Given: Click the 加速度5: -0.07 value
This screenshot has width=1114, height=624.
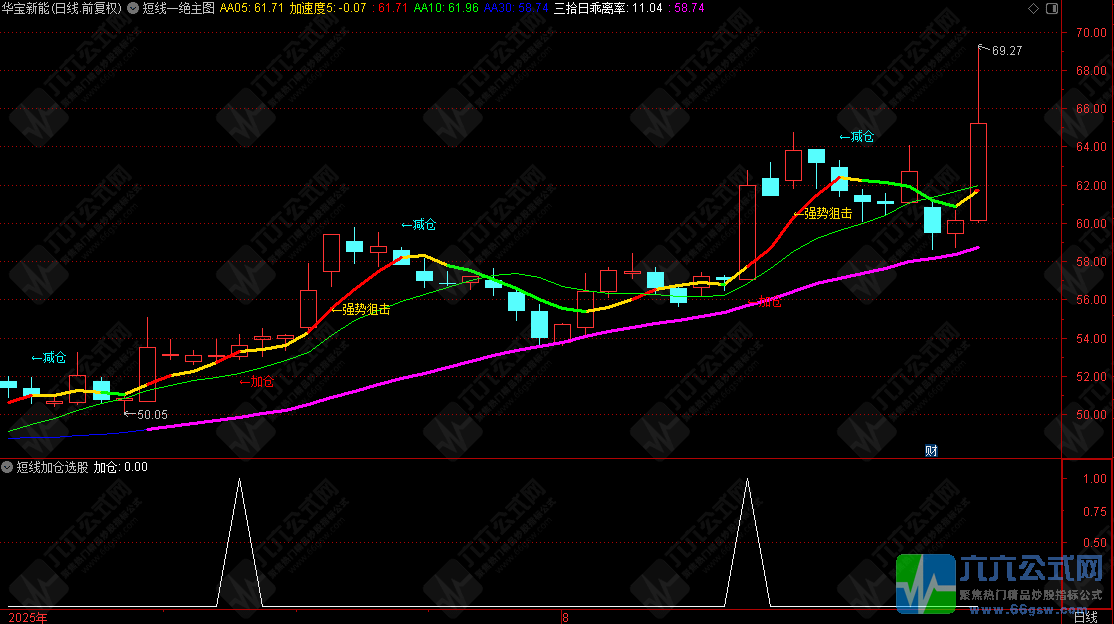Looking at the screenshot, I should pyautogui.click(x=328, y=9).
